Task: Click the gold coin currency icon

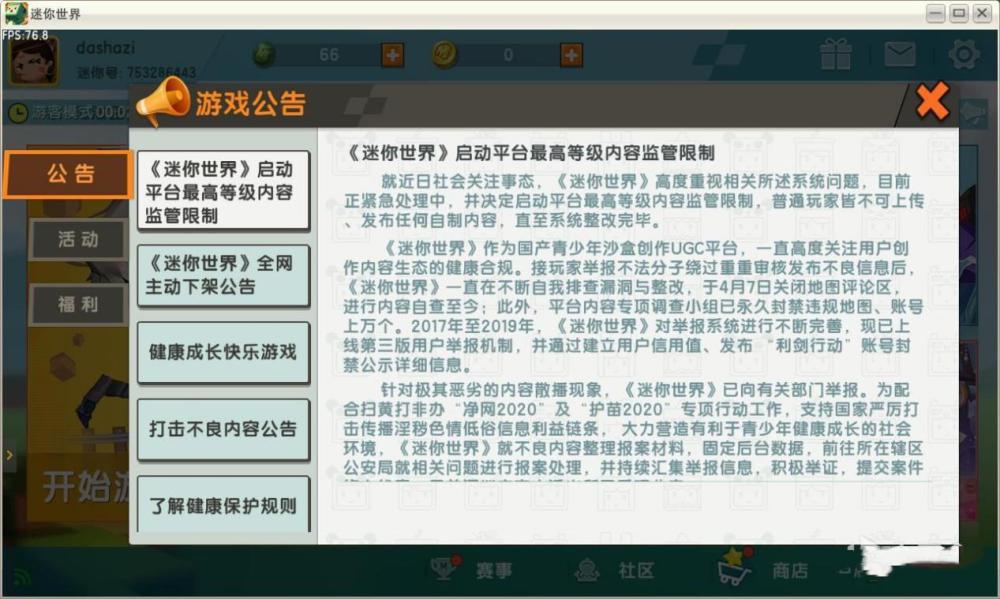Action: [444, 55]
